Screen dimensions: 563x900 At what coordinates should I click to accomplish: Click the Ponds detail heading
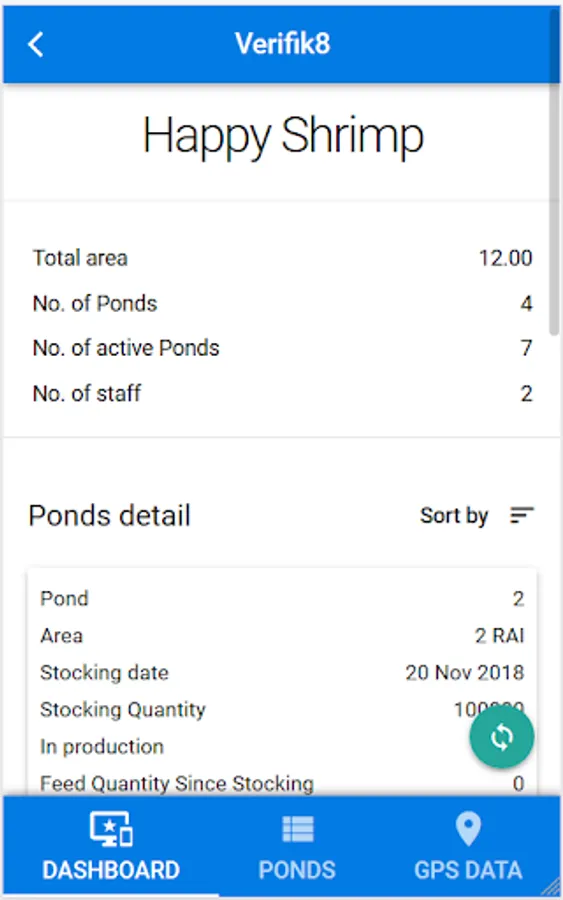click(110, 515)
